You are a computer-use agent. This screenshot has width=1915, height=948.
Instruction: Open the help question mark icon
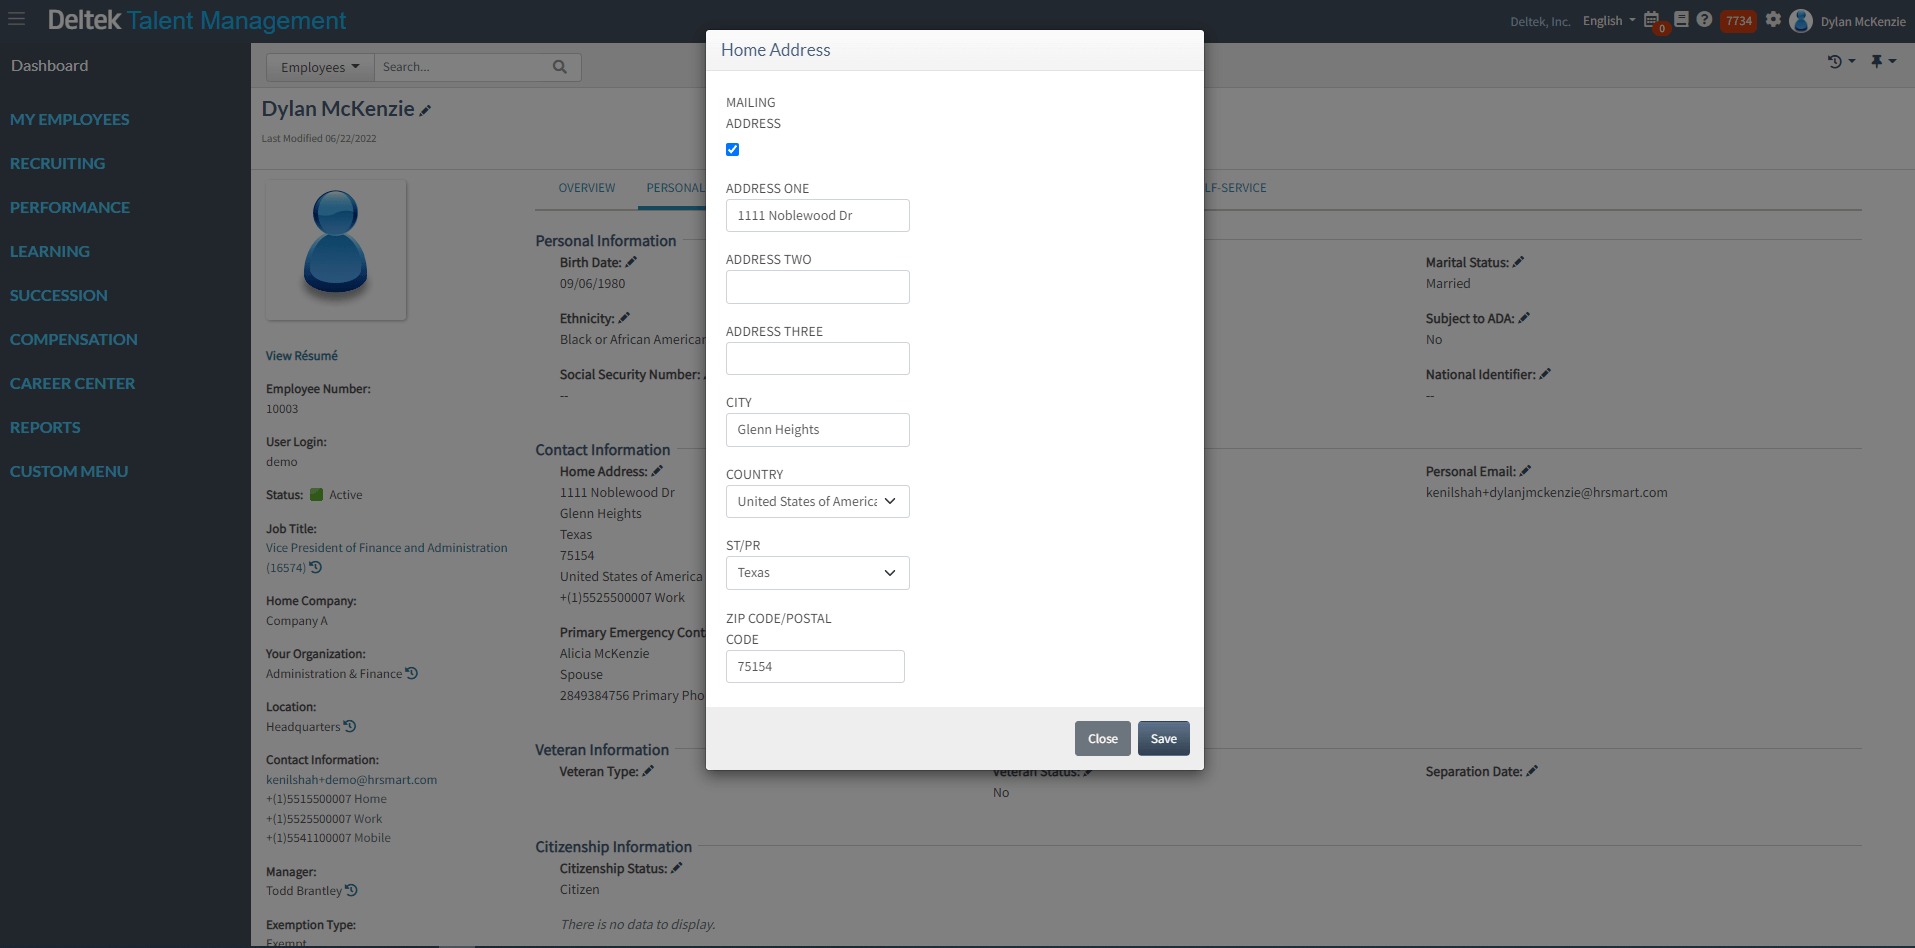coord(1705,20)
